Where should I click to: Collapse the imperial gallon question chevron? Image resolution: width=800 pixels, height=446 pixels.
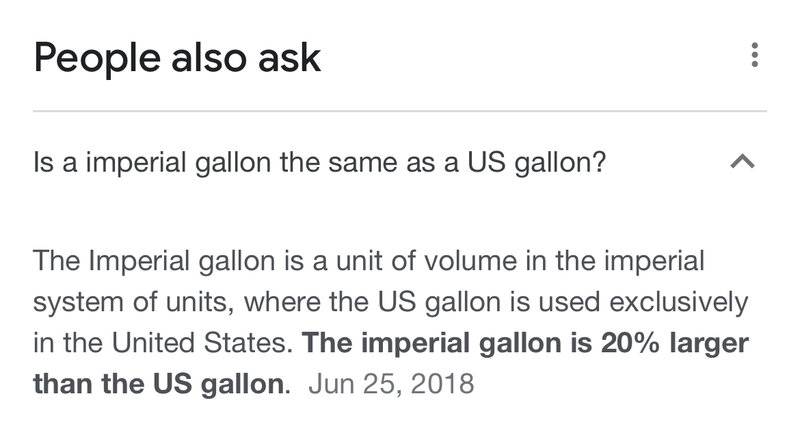(743, 162)
